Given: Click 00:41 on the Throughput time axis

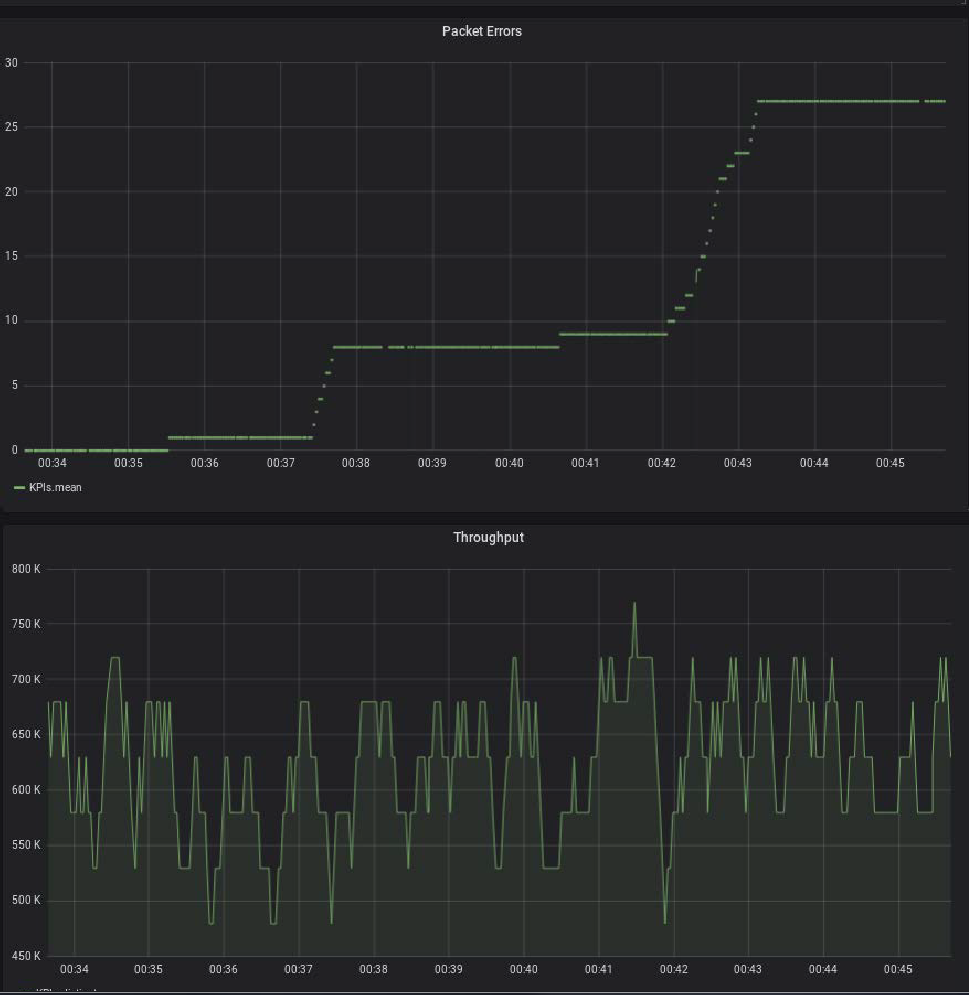Looking at the screenshot, I should (598, 970).
